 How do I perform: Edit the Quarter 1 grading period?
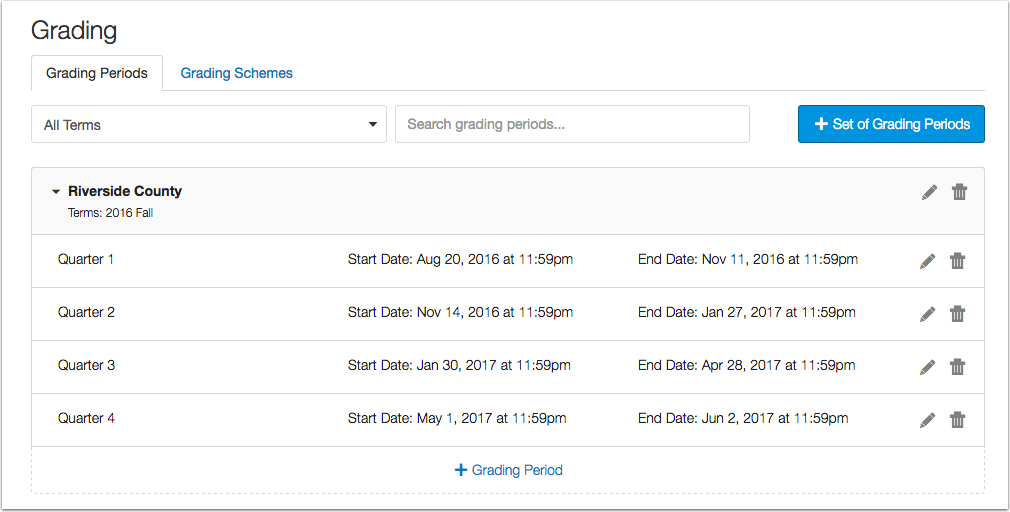coord(927,261)
